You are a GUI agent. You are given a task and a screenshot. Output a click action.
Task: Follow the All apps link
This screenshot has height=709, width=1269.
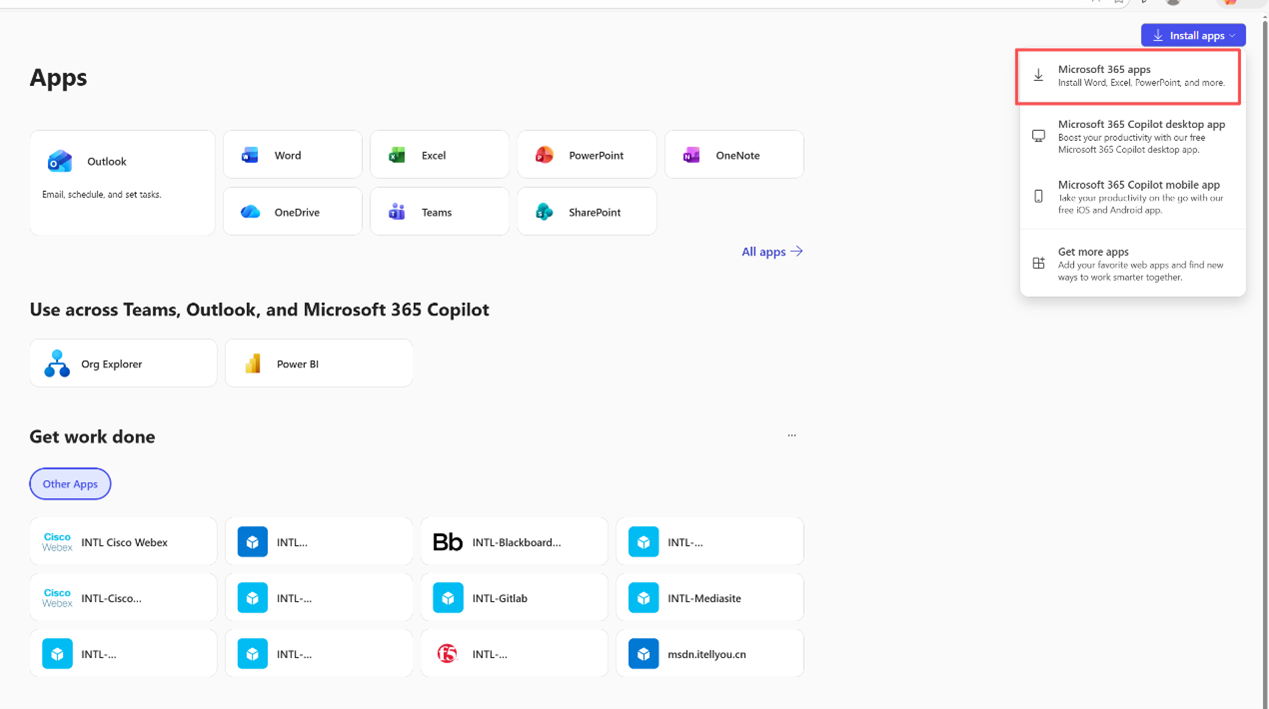click(772, 252)
